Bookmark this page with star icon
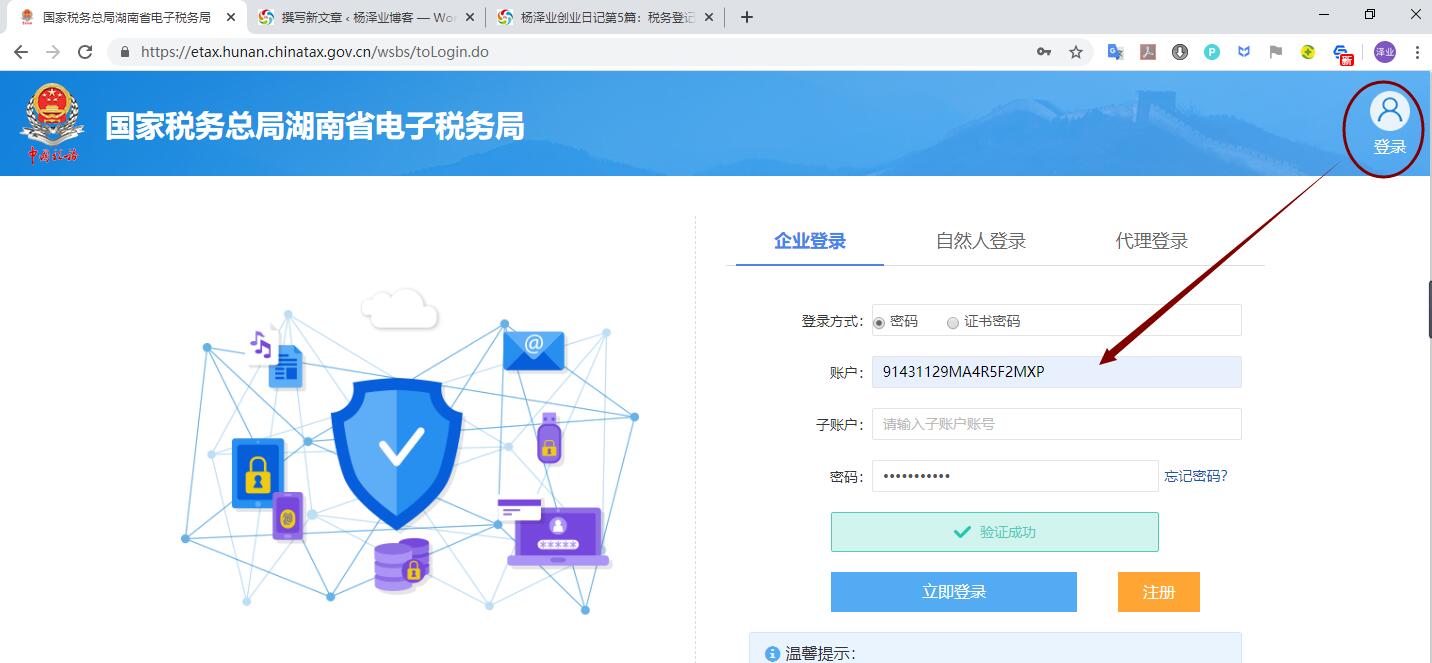Viewport: 1432px width, 663px height. (x=1076, y=52)
